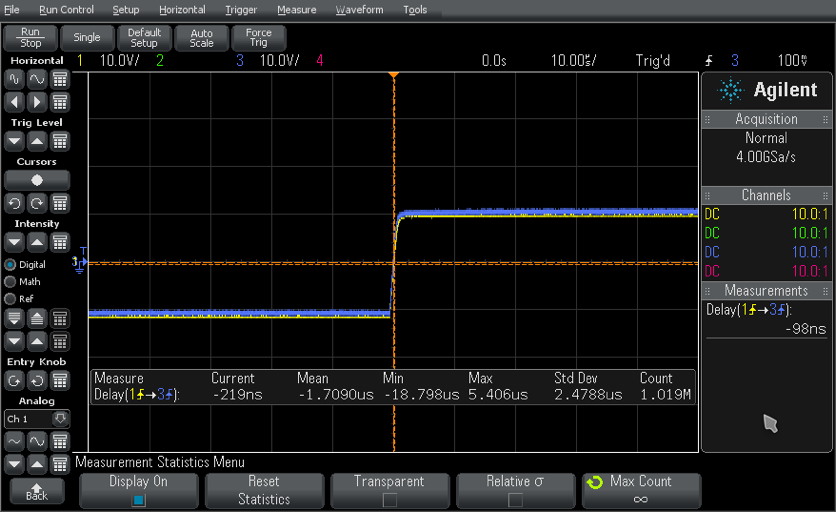
Task: Select the Math radio button
Action: [x=10, y=282]
